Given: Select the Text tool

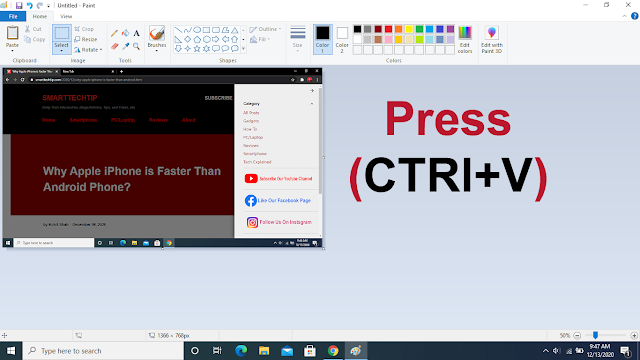Looking at the screenshot, I should pos(136,33).
